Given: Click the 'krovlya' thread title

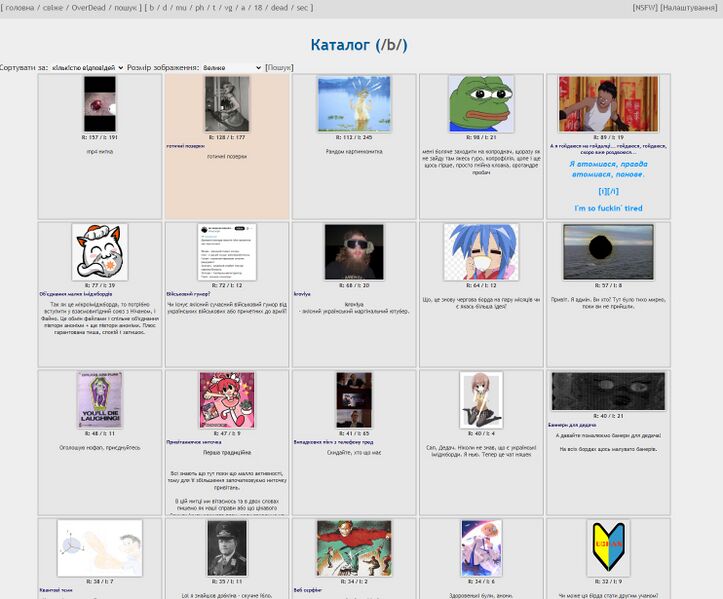Looking at the screenshot, I should [x=302, y=294].
